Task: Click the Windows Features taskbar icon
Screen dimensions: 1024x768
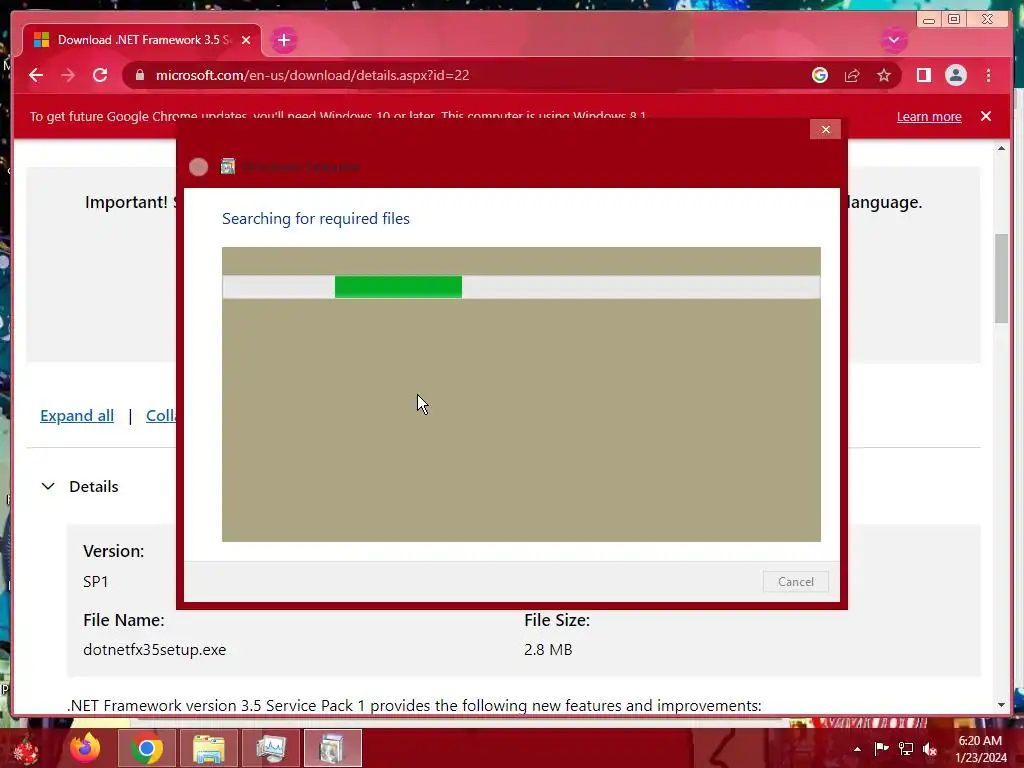Action: pyautogui.click(x=332, y=748)
